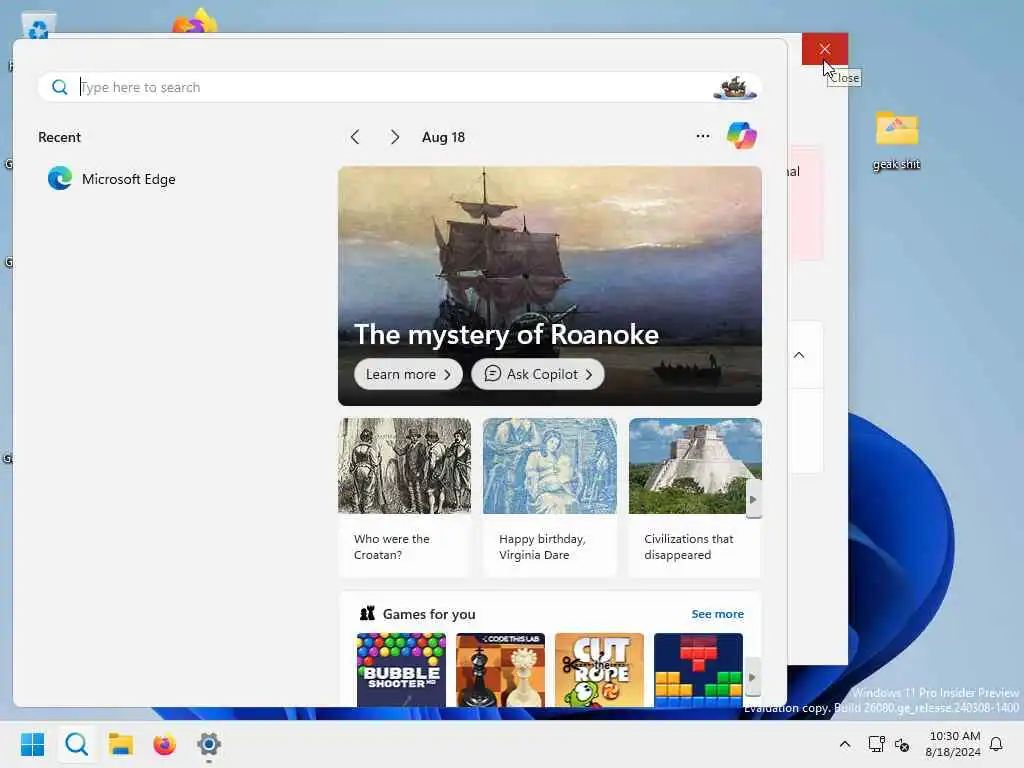This screenshot has width=1024, height=768.
Task: Open Microsoft Edge from Recent list
Action: (112, 179)
